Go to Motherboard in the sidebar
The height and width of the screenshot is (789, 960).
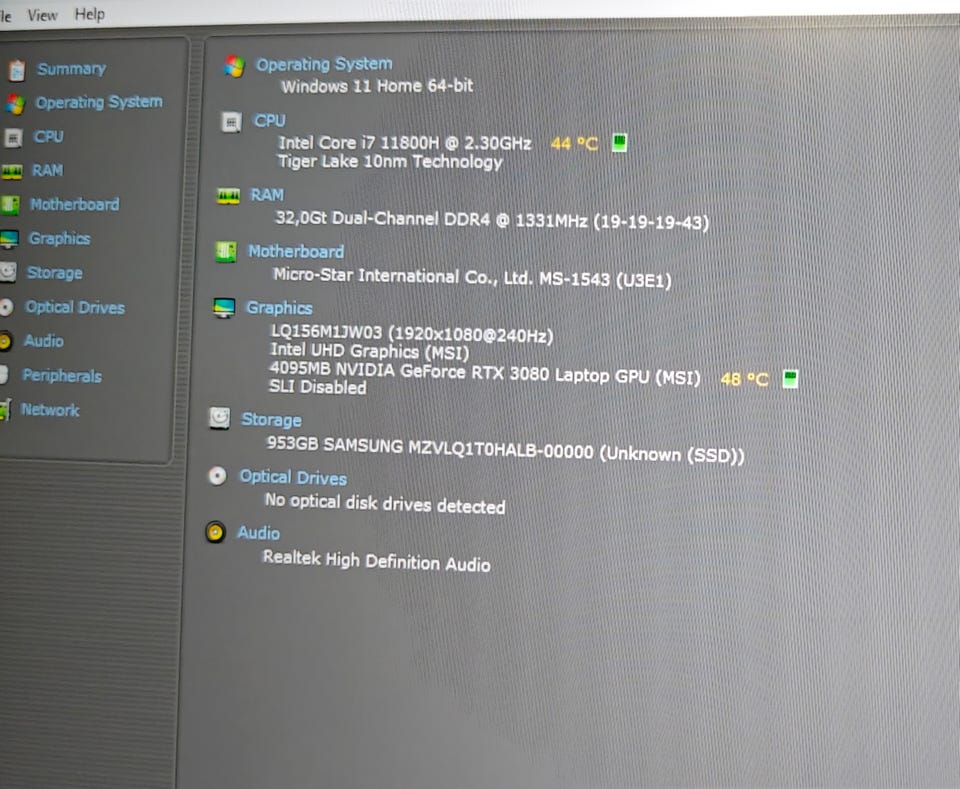(x=75, y=204)
